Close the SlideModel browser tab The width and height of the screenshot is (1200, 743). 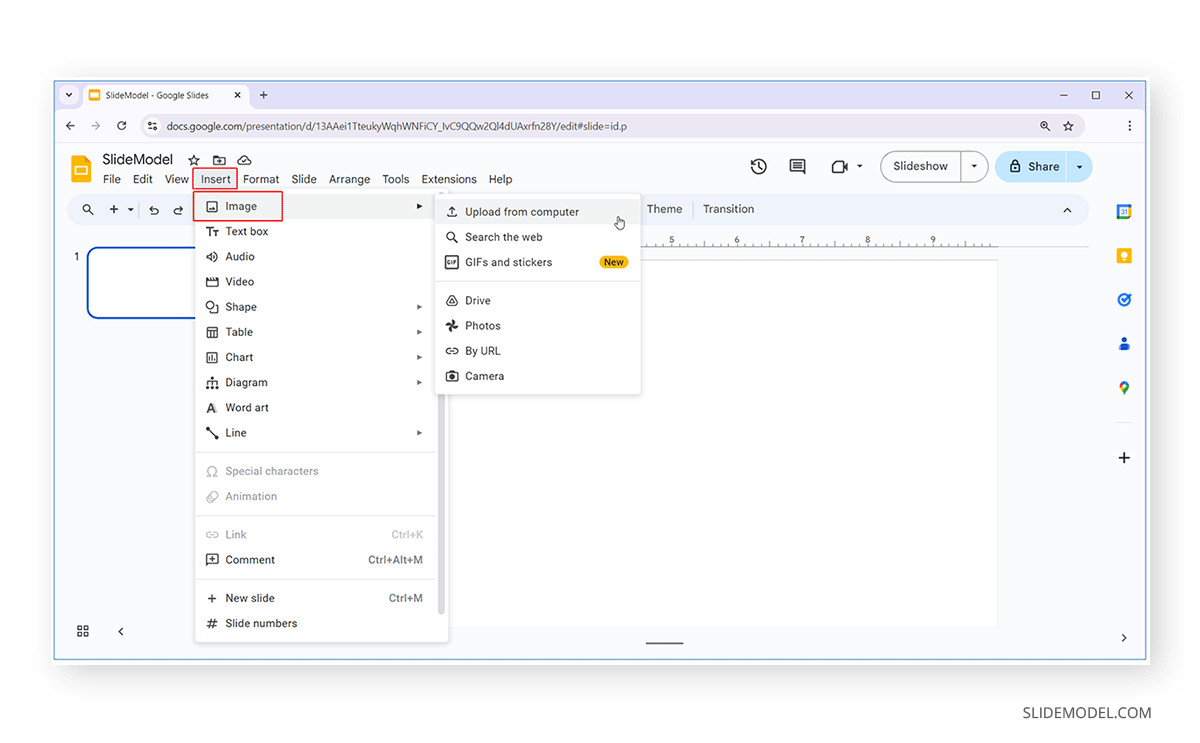(238, 95)
